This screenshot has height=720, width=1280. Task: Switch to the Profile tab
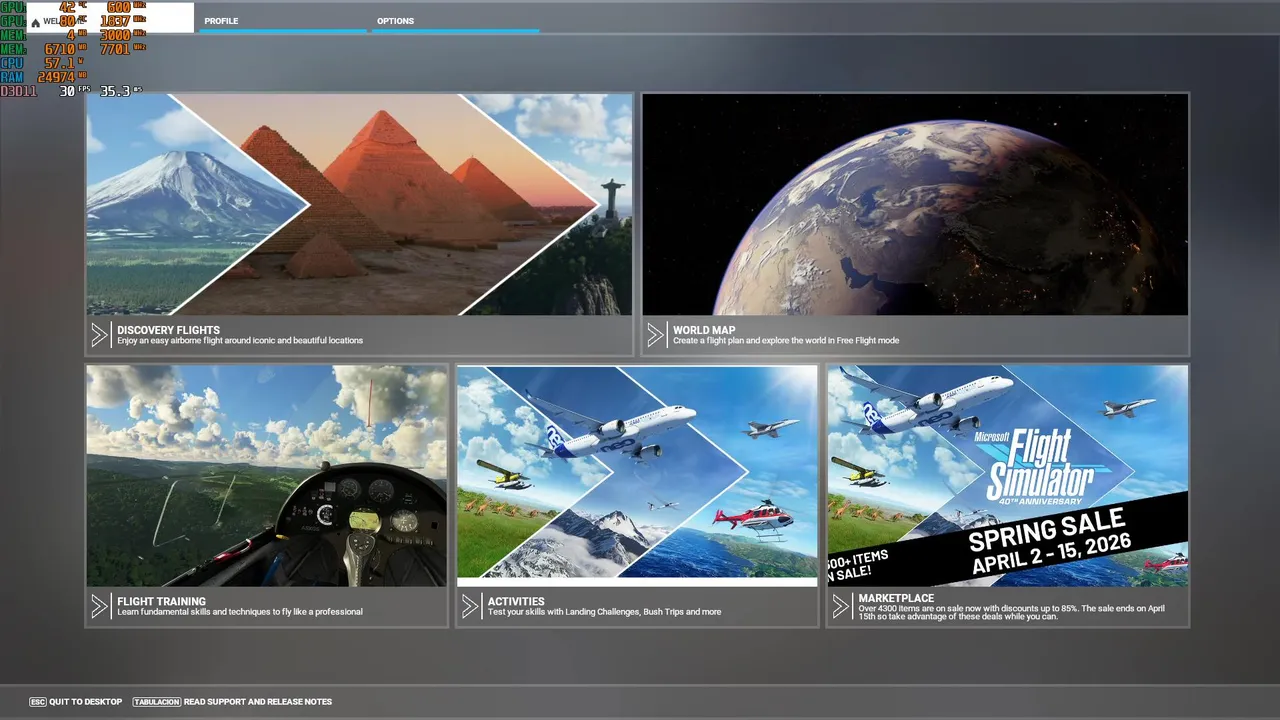pos(283,20)
